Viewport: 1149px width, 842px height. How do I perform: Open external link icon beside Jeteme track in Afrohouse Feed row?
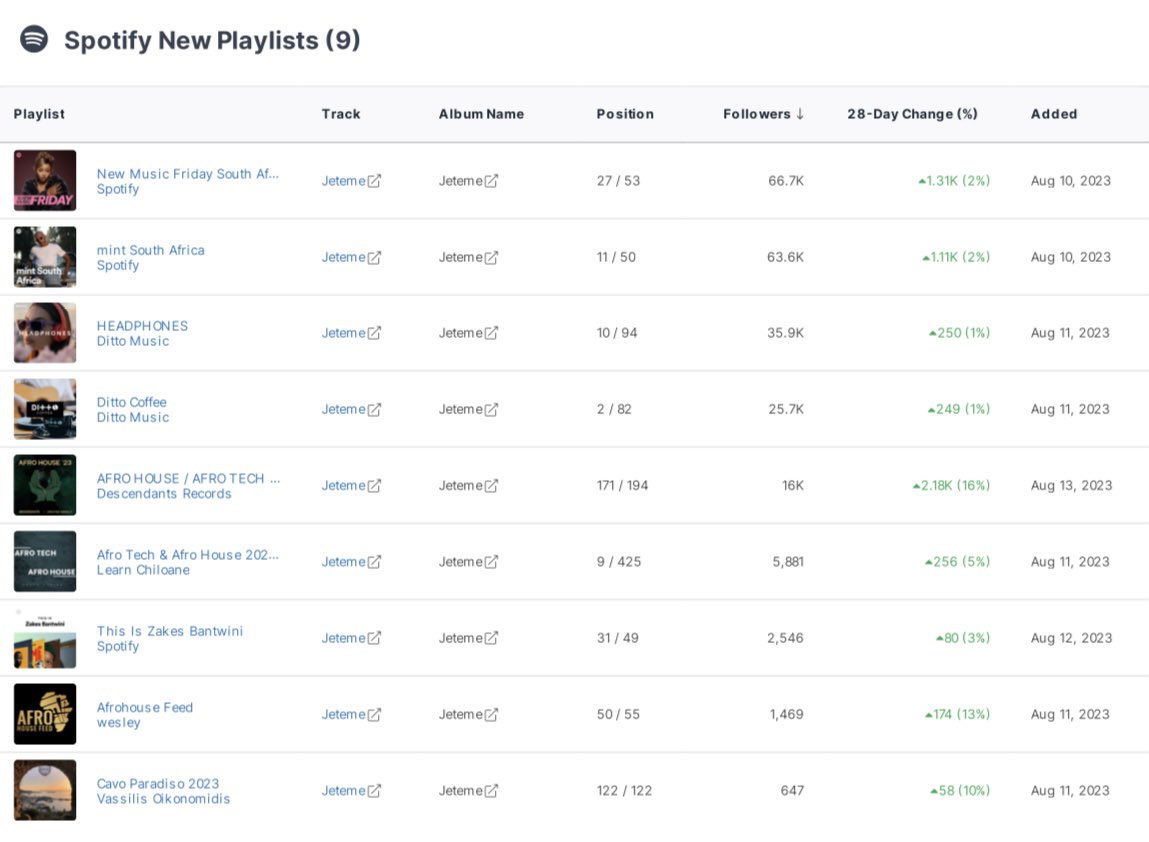pos(374,714)
